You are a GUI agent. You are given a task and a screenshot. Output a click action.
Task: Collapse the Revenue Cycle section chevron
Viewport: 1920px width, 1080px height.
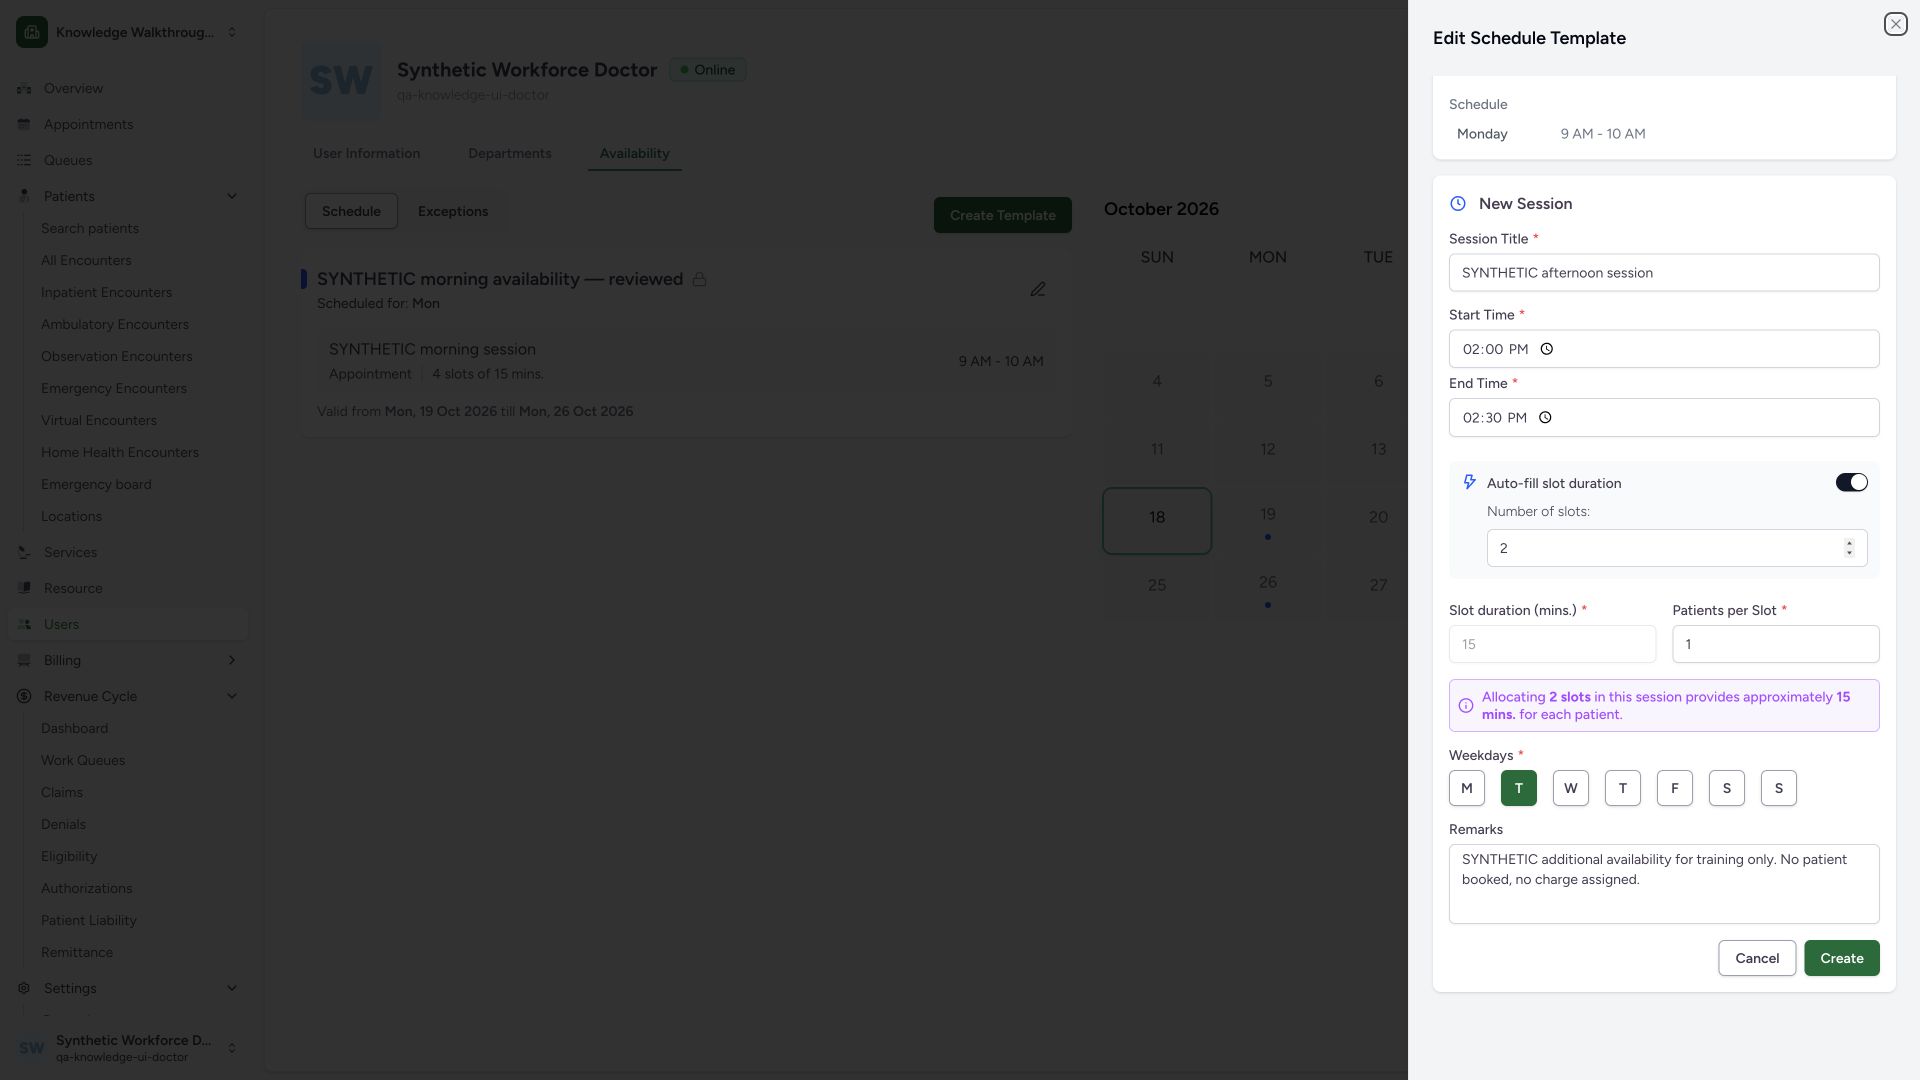point(232,696)
